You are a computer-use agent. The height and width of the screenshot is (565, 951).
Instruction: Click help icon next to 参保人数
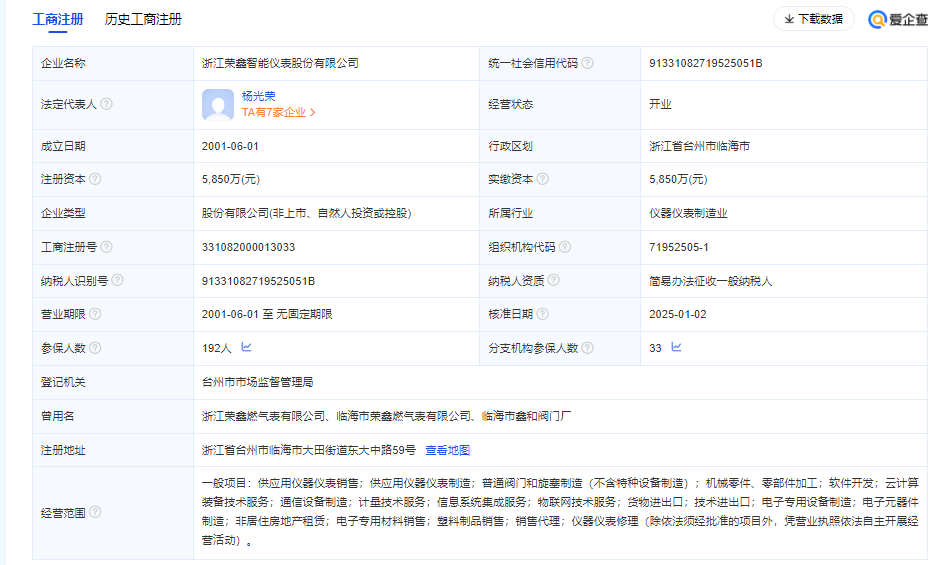[x=95, y=348]
